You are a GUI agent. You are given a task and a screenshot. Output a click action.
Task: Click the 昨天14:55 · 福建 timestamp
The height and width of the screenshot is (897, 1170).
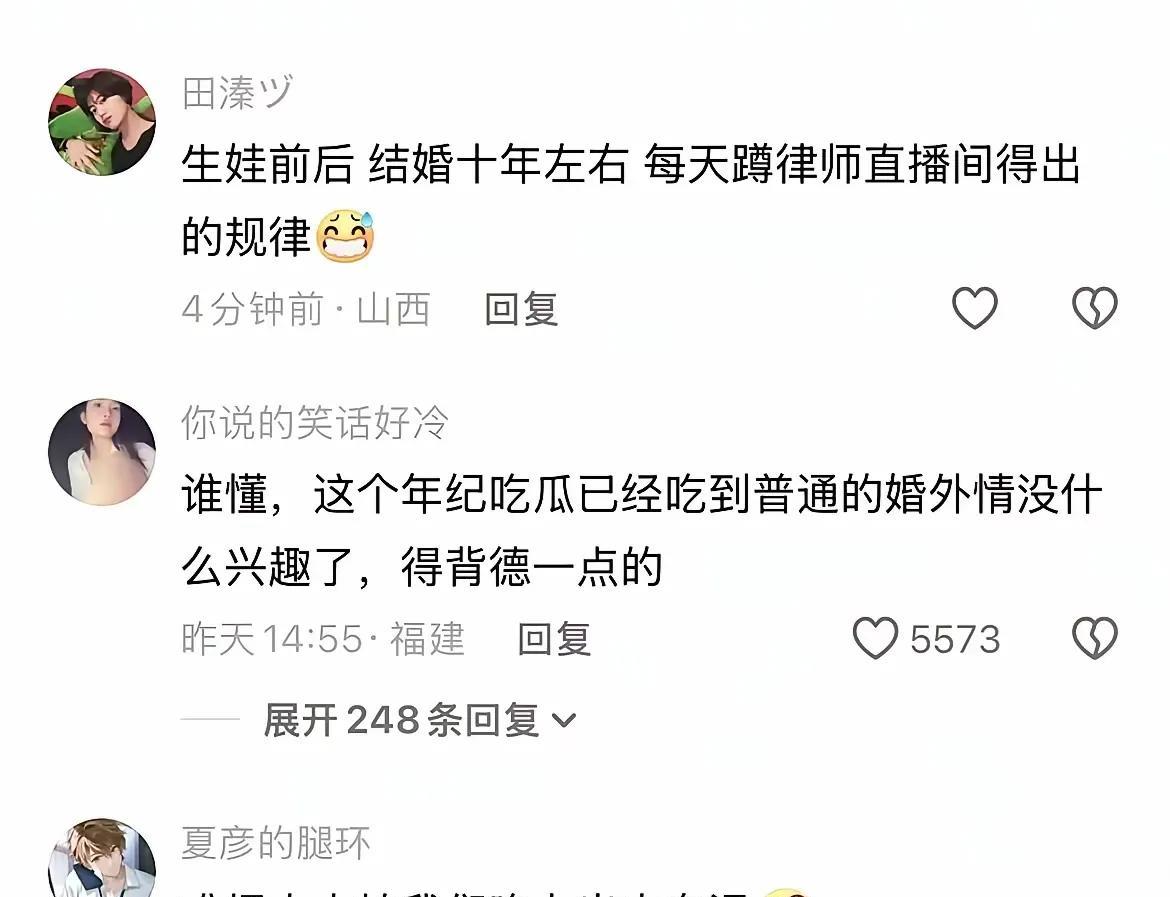(323, 640)
